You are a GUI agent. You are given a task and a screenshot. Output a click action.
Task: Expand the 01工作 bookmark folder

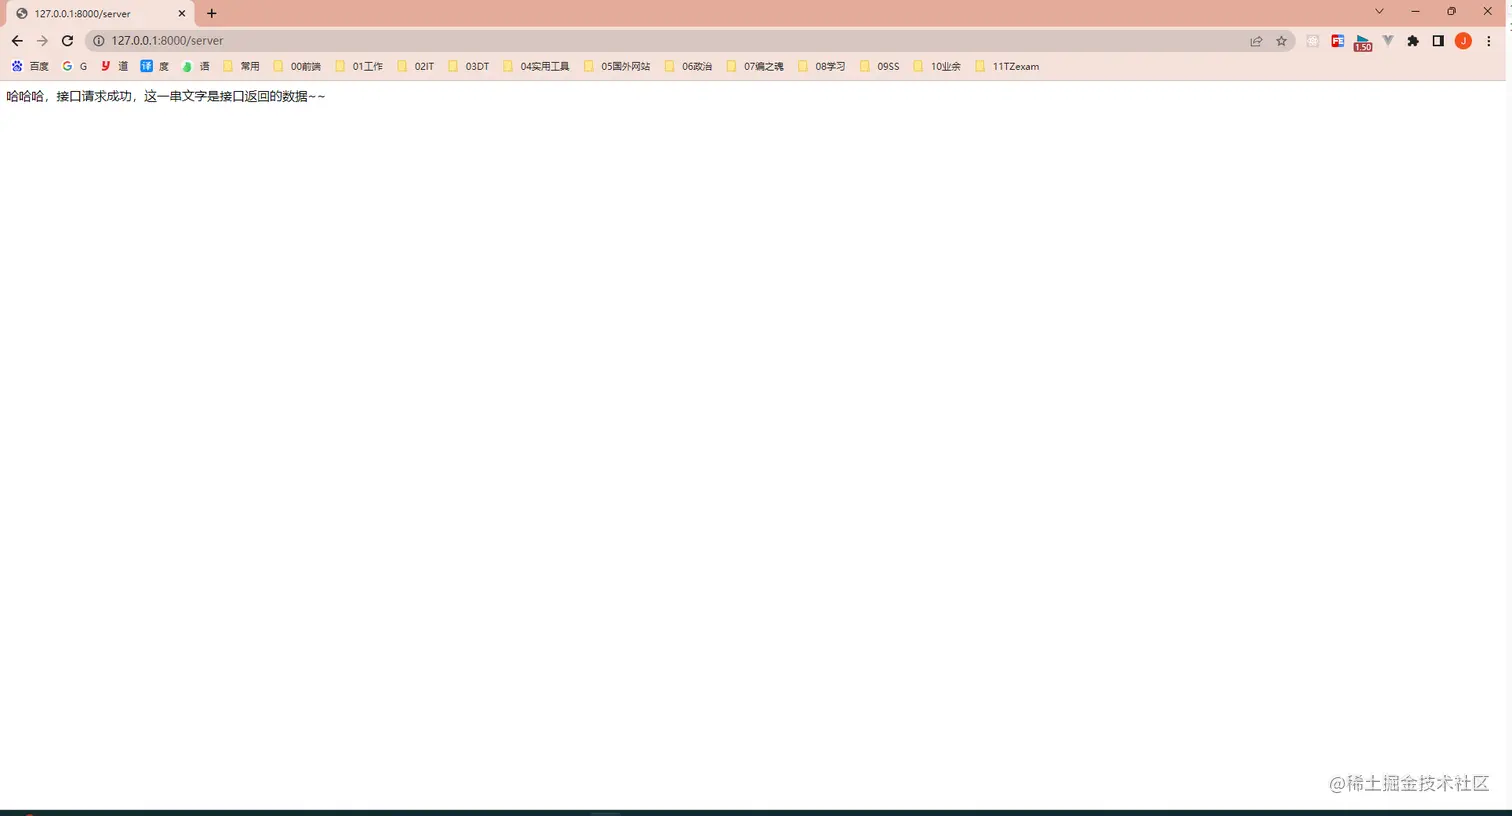pos(359,66)
